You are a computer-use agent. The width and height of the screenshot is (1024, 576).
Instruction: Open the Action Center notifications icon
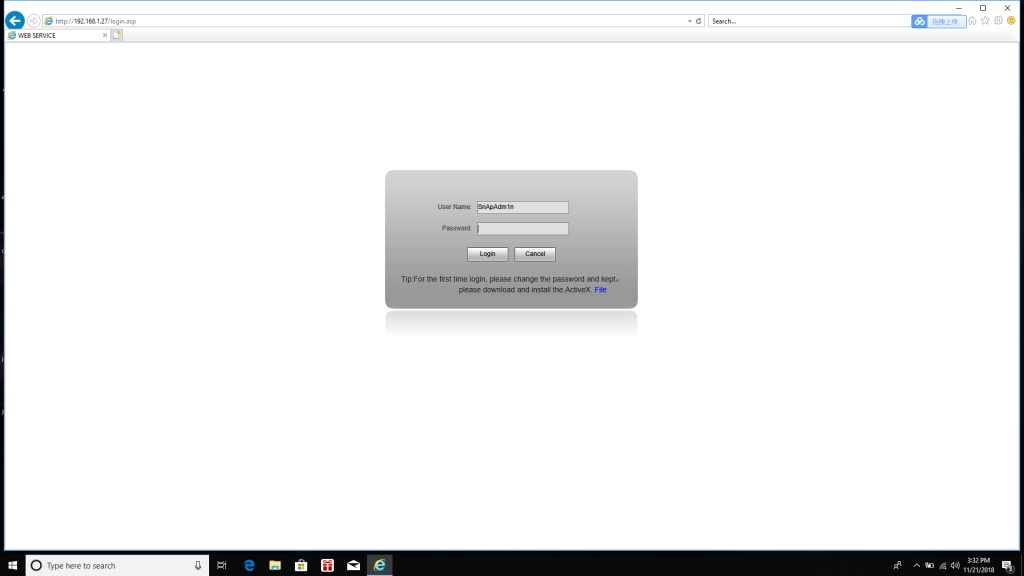click(1008, 566)
